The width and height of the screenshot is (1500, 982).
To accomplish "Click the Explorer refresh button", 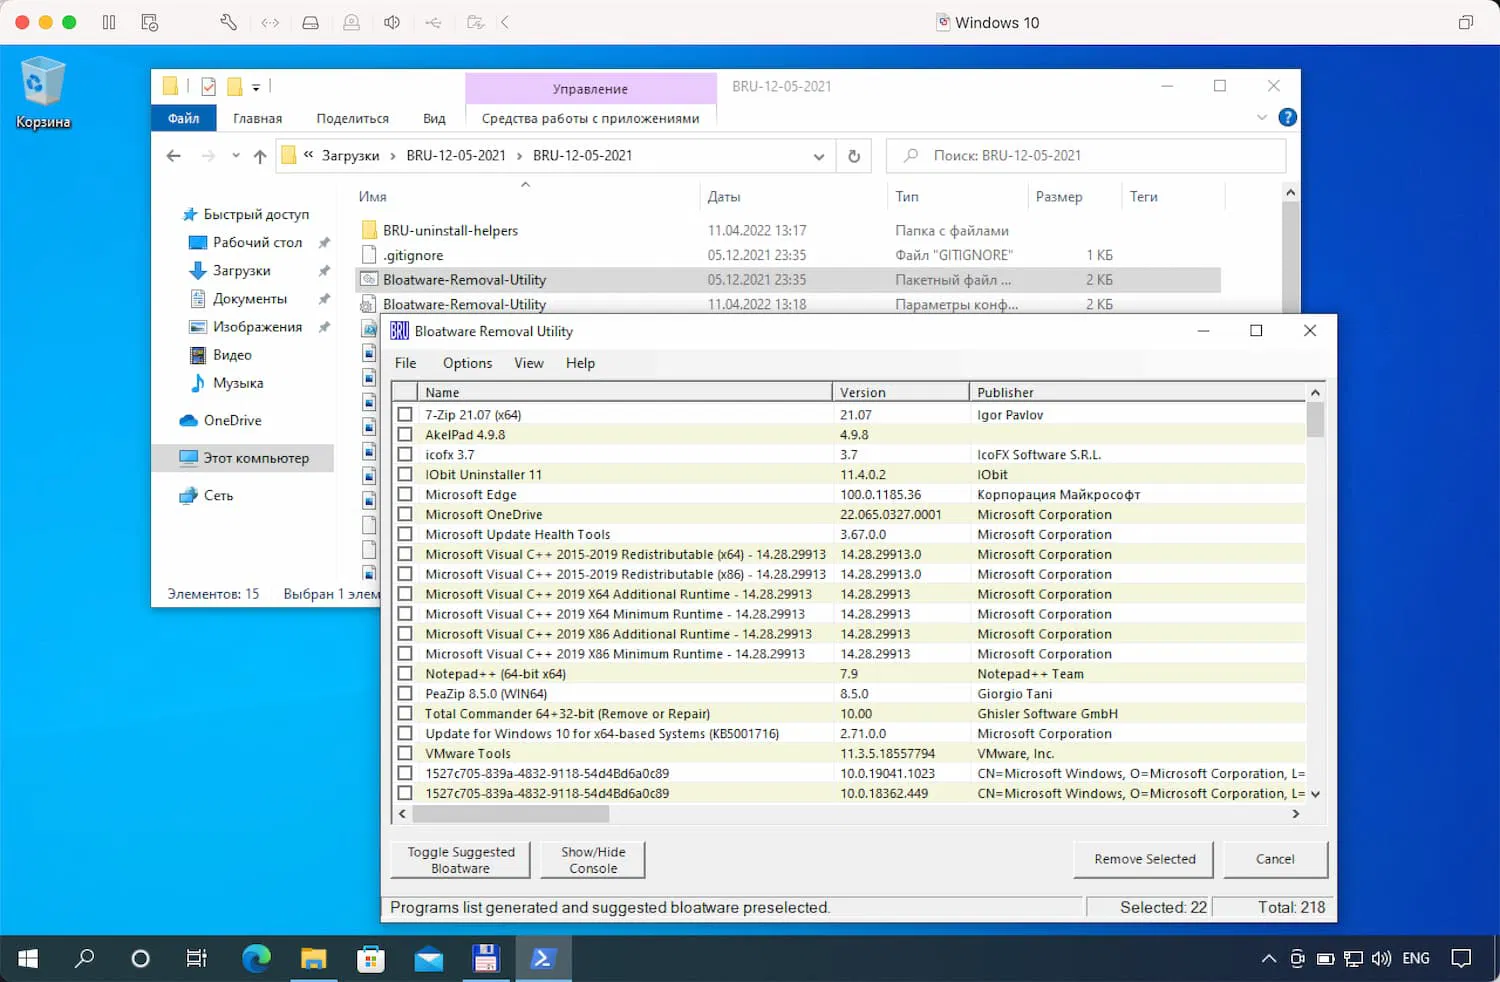I will 854,156.
